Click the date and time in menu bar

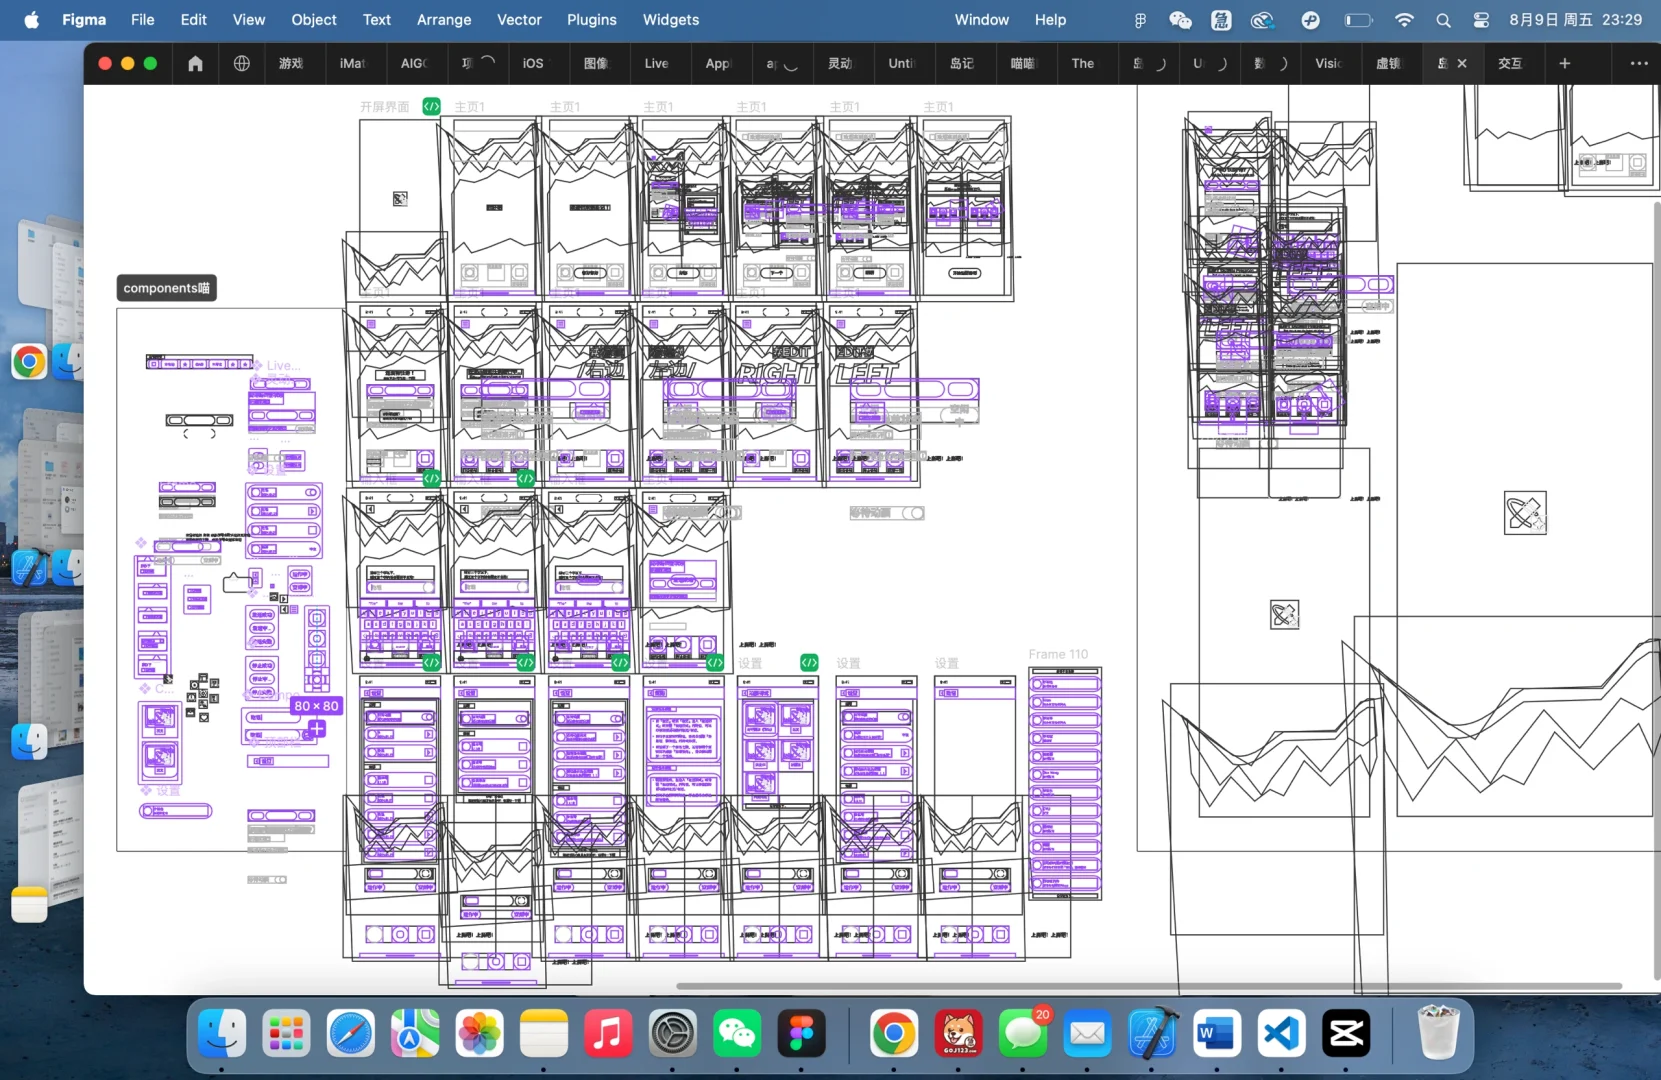[1575, 20]
